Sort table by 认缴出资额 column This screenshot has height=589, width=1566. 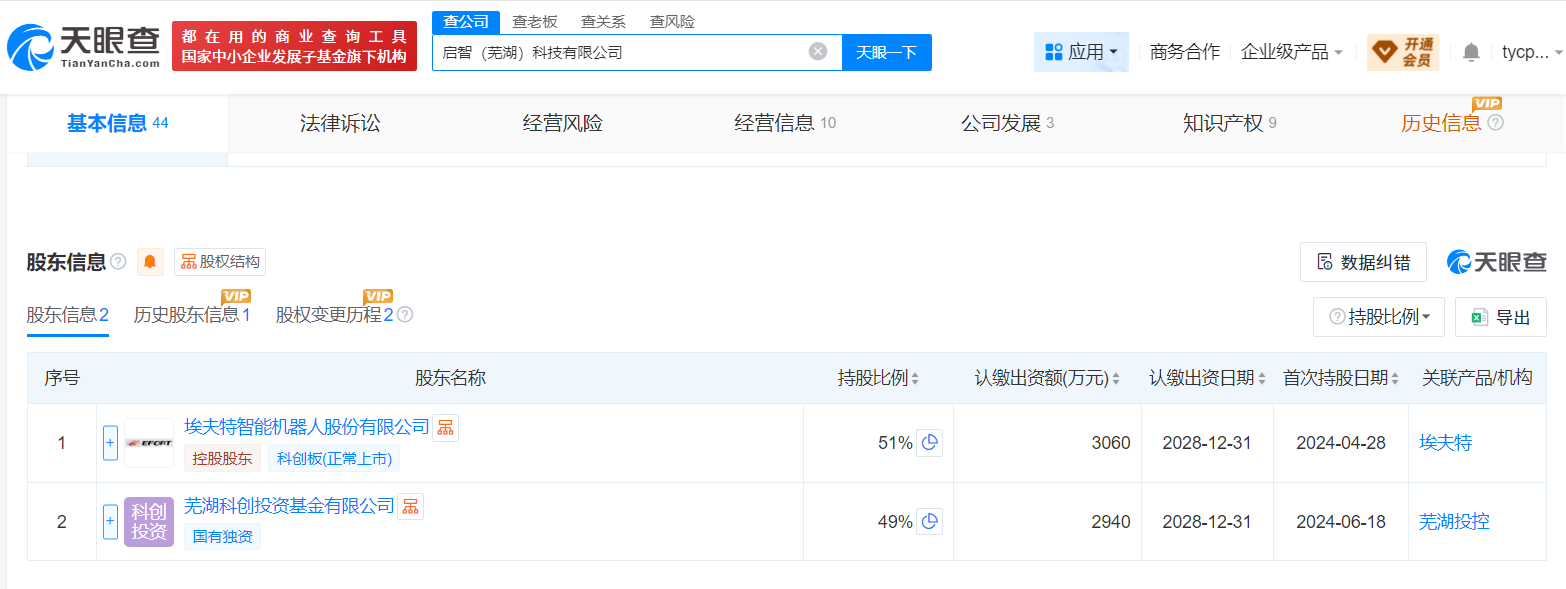coord(1047,379)
